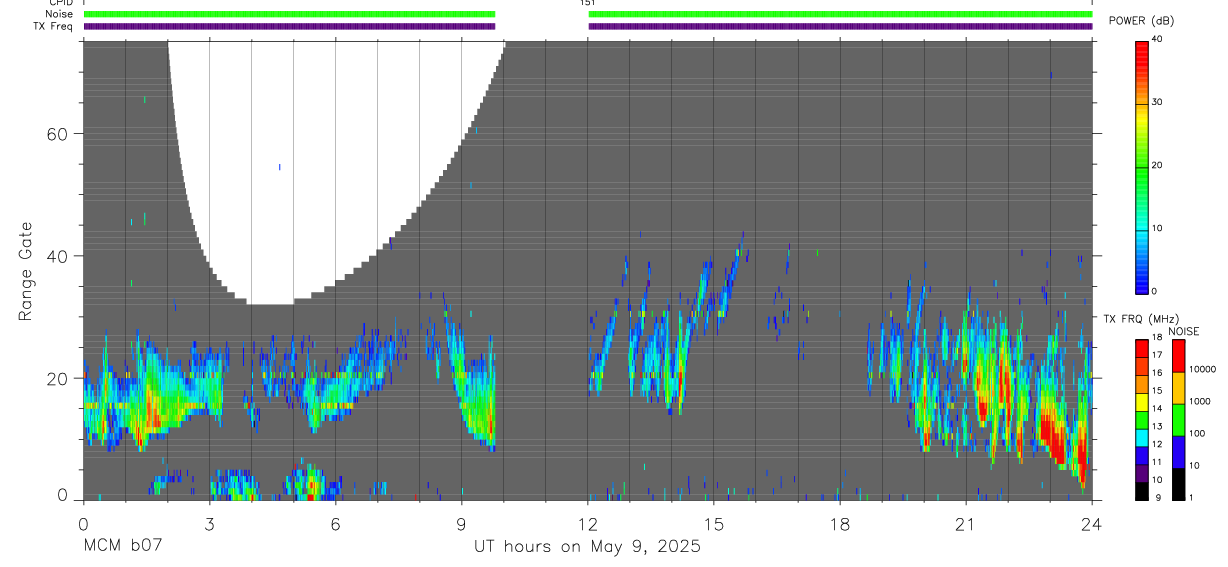Image resolution: width=1228 pixels, height=567 pixels.
Task: Click the 10000 label on the noise scale
Action: pos(1202,369)
